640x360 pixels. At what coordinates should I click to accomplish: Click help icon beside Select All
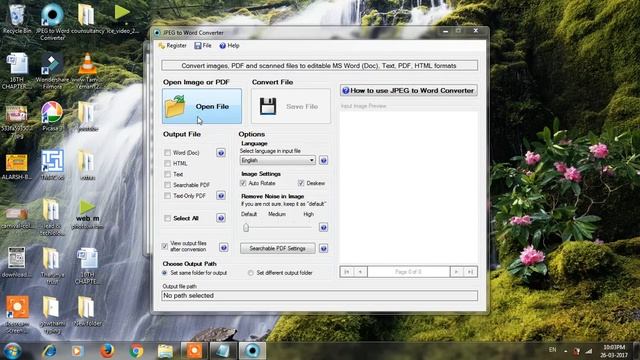tap(221, 218)
